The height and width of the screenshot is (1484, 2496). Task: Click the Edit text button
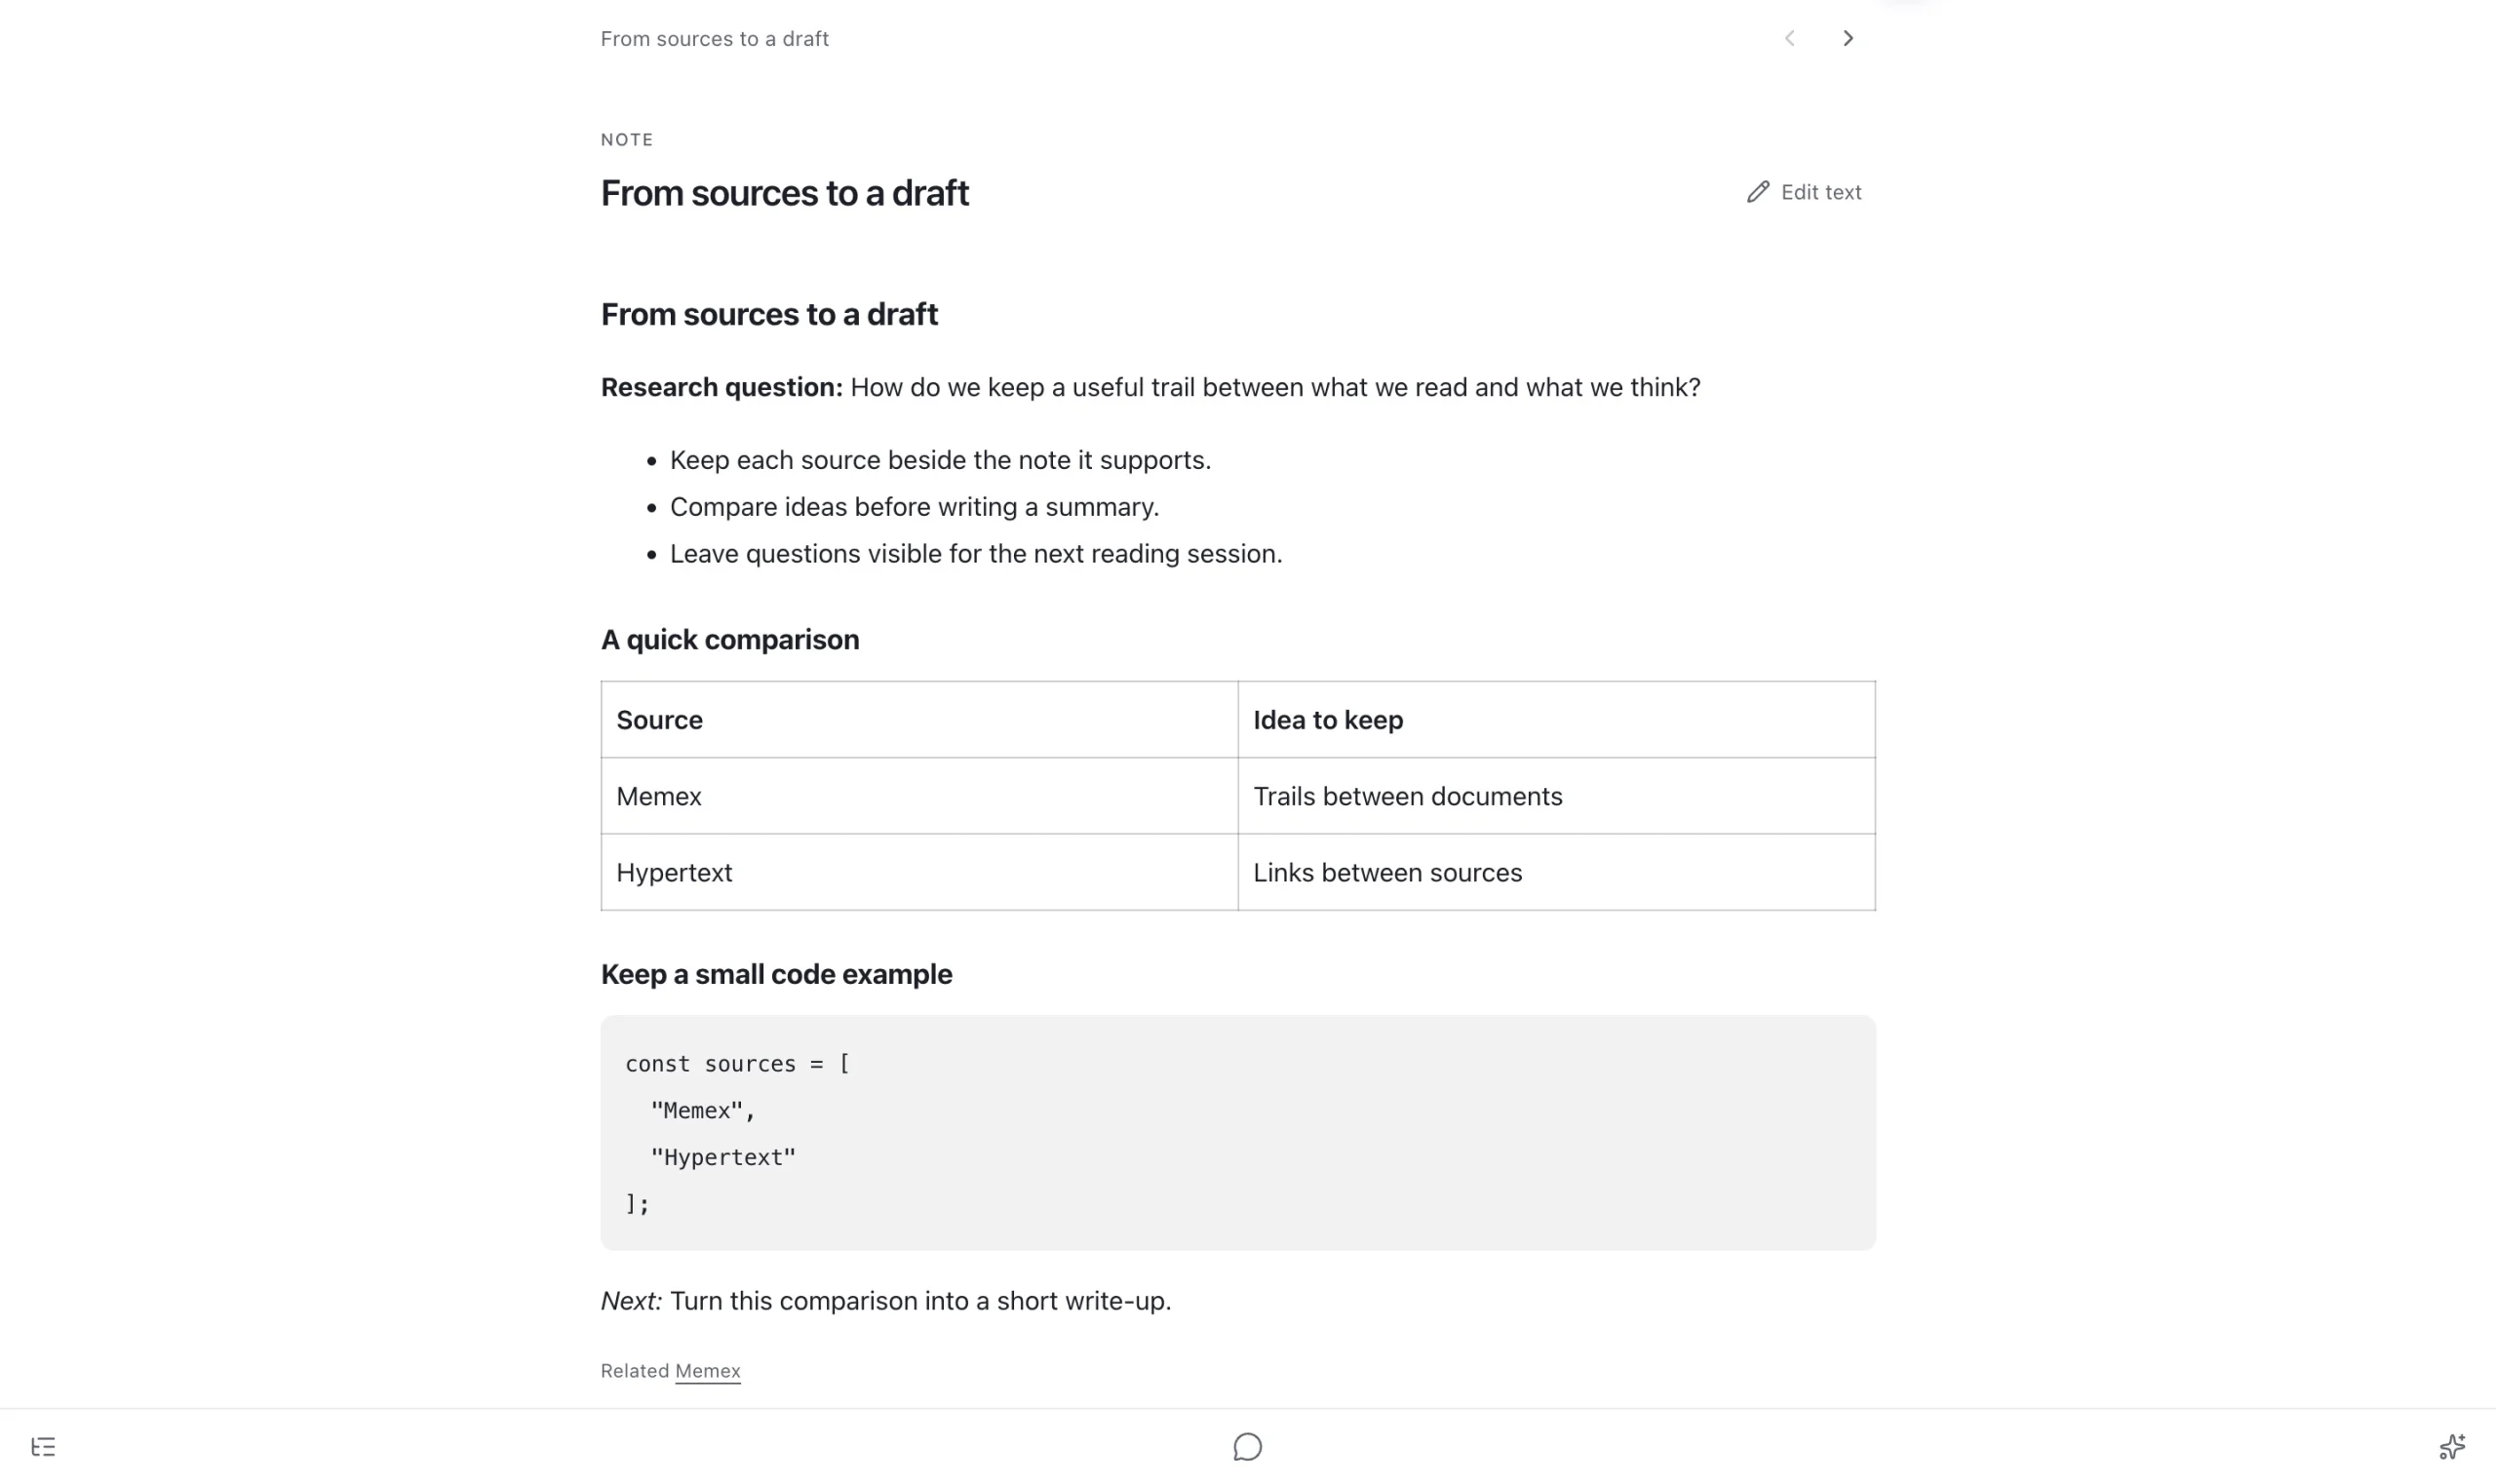pyautogui.click(x=1804, y=192)
